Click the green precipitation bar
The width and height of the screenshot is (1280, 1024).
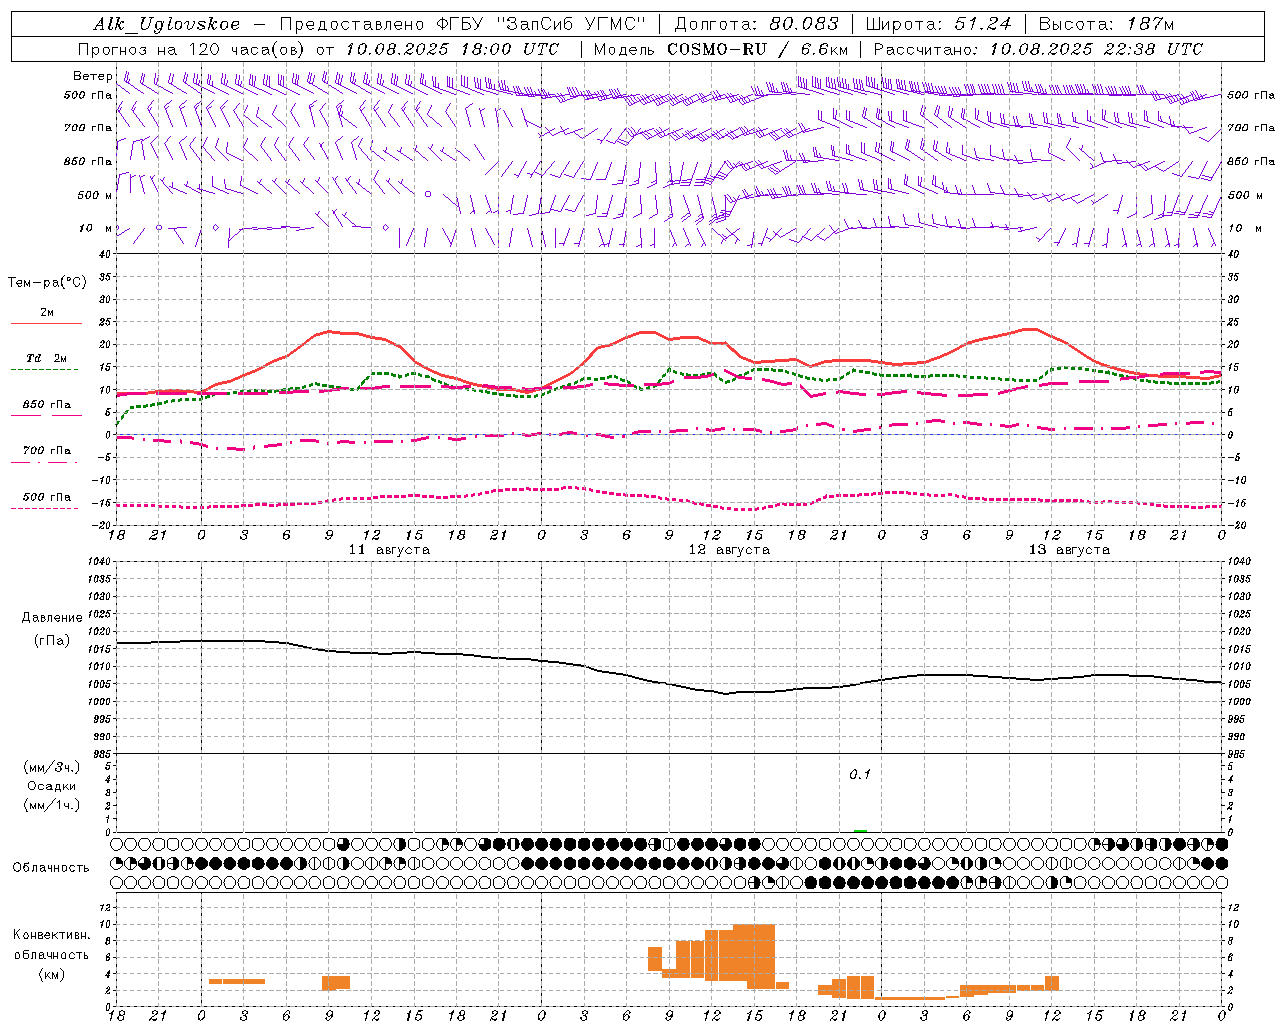860,830
